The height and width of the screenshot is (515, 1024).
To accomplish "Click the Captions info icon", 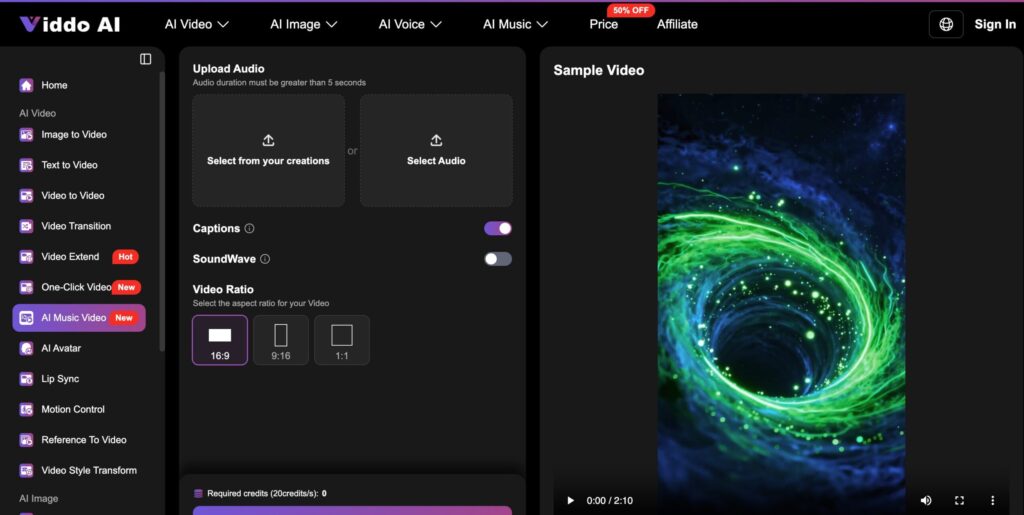I will click(249, 228).
